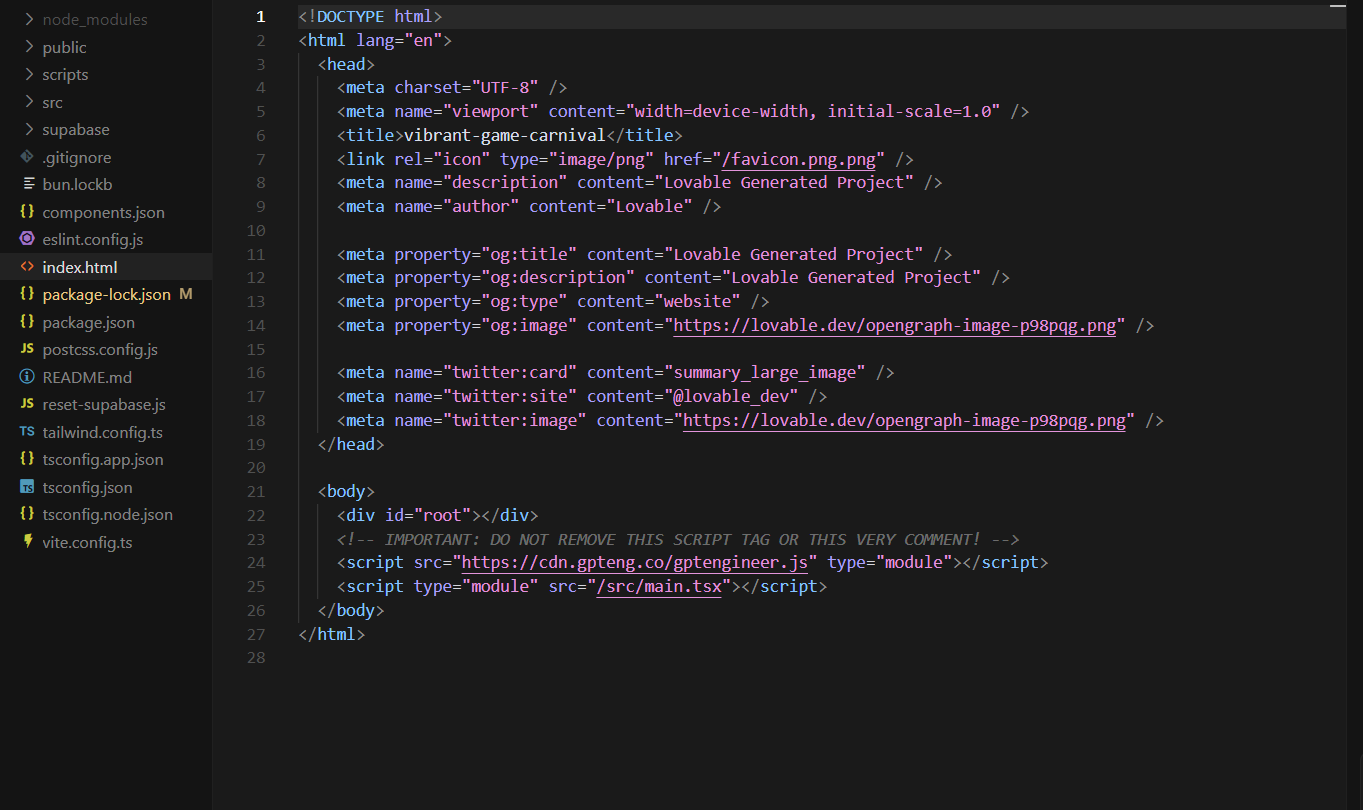The height and width of the screenshot is (810, 1363).
Task: Follow the og:image opengraph URL link
Action: 895,325
